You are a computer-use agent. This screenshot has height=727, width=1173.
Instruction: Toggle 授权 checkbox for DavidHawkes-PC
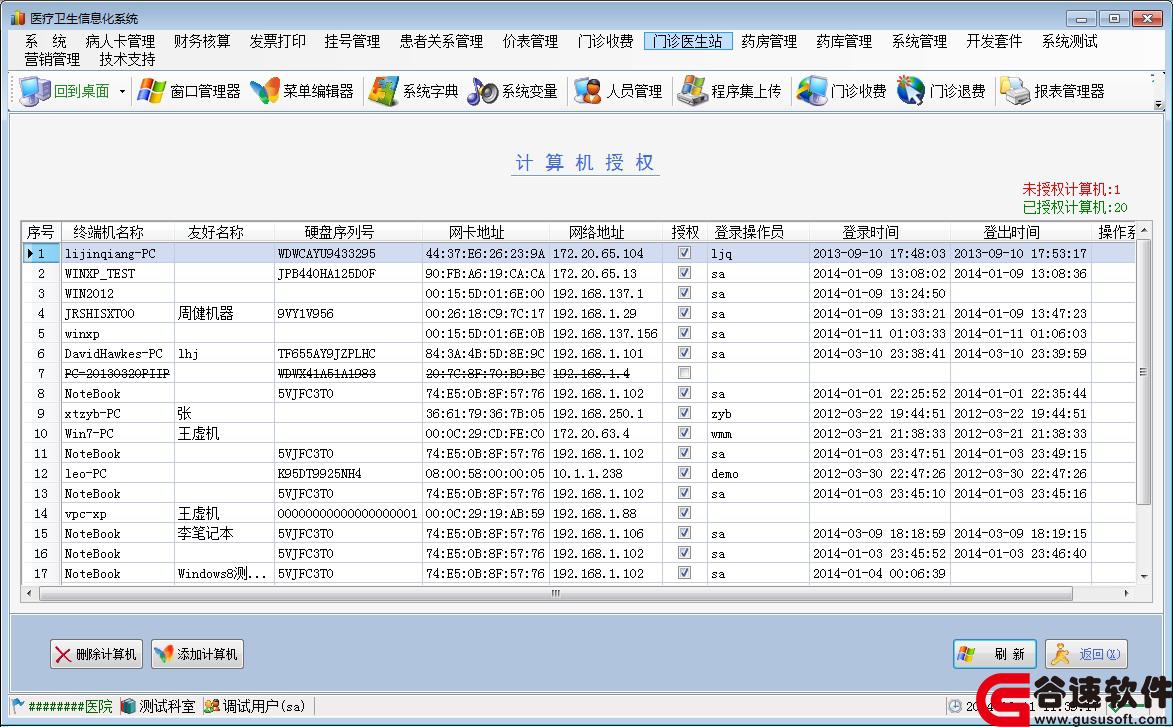pos(684,353)
